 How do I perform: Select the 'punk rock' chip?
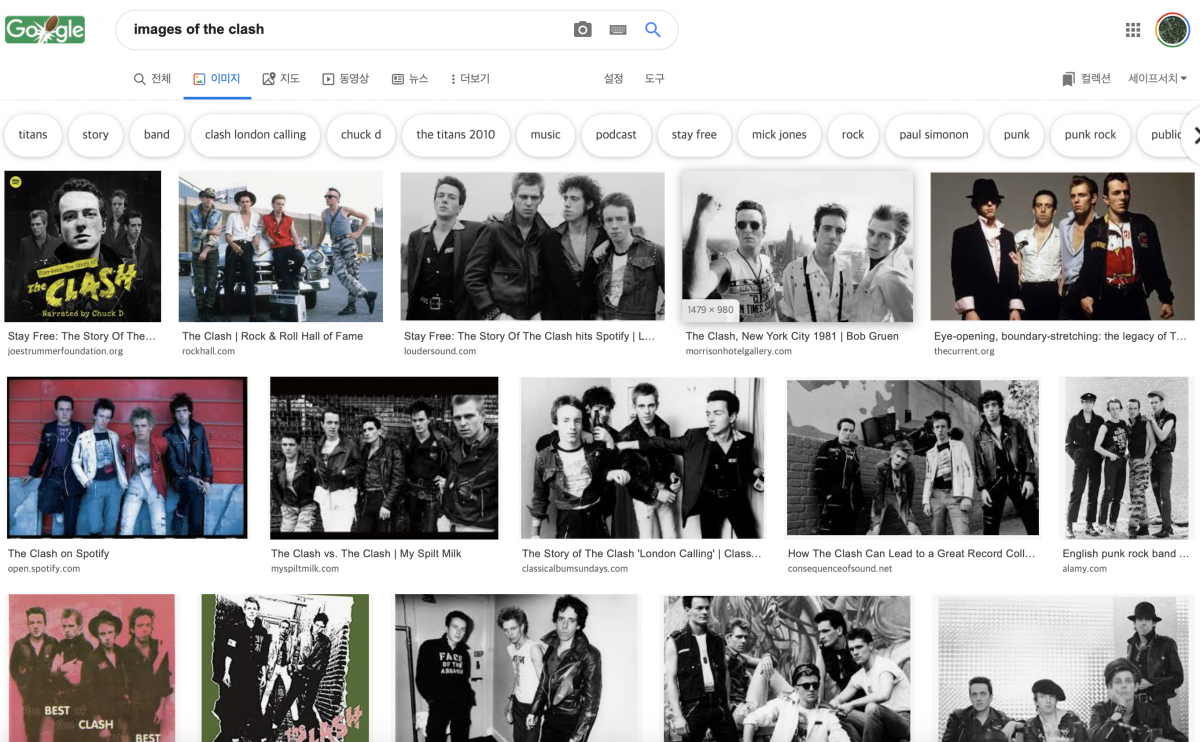[1091, 135]
